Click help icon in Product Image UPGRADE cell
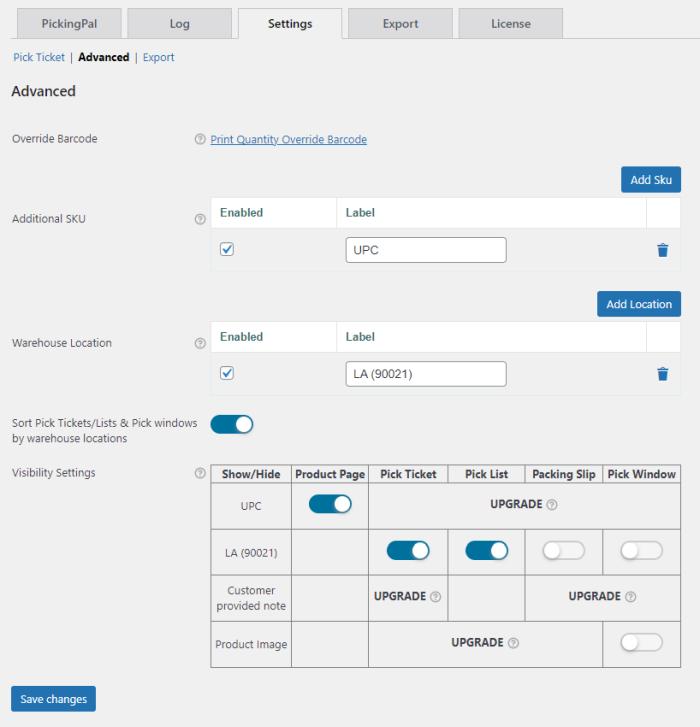The width and height of the screenshot is (700, 727). point(513,643)
